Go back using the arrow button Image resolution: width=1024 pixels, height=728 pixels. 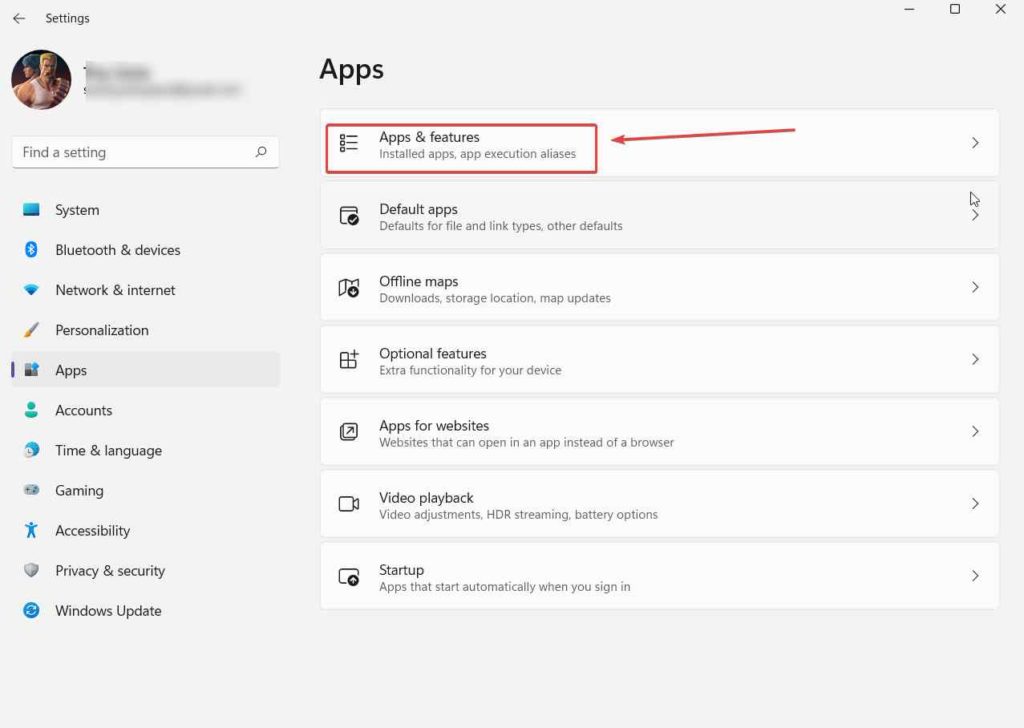pyautogui.click(x=19, y=17)
